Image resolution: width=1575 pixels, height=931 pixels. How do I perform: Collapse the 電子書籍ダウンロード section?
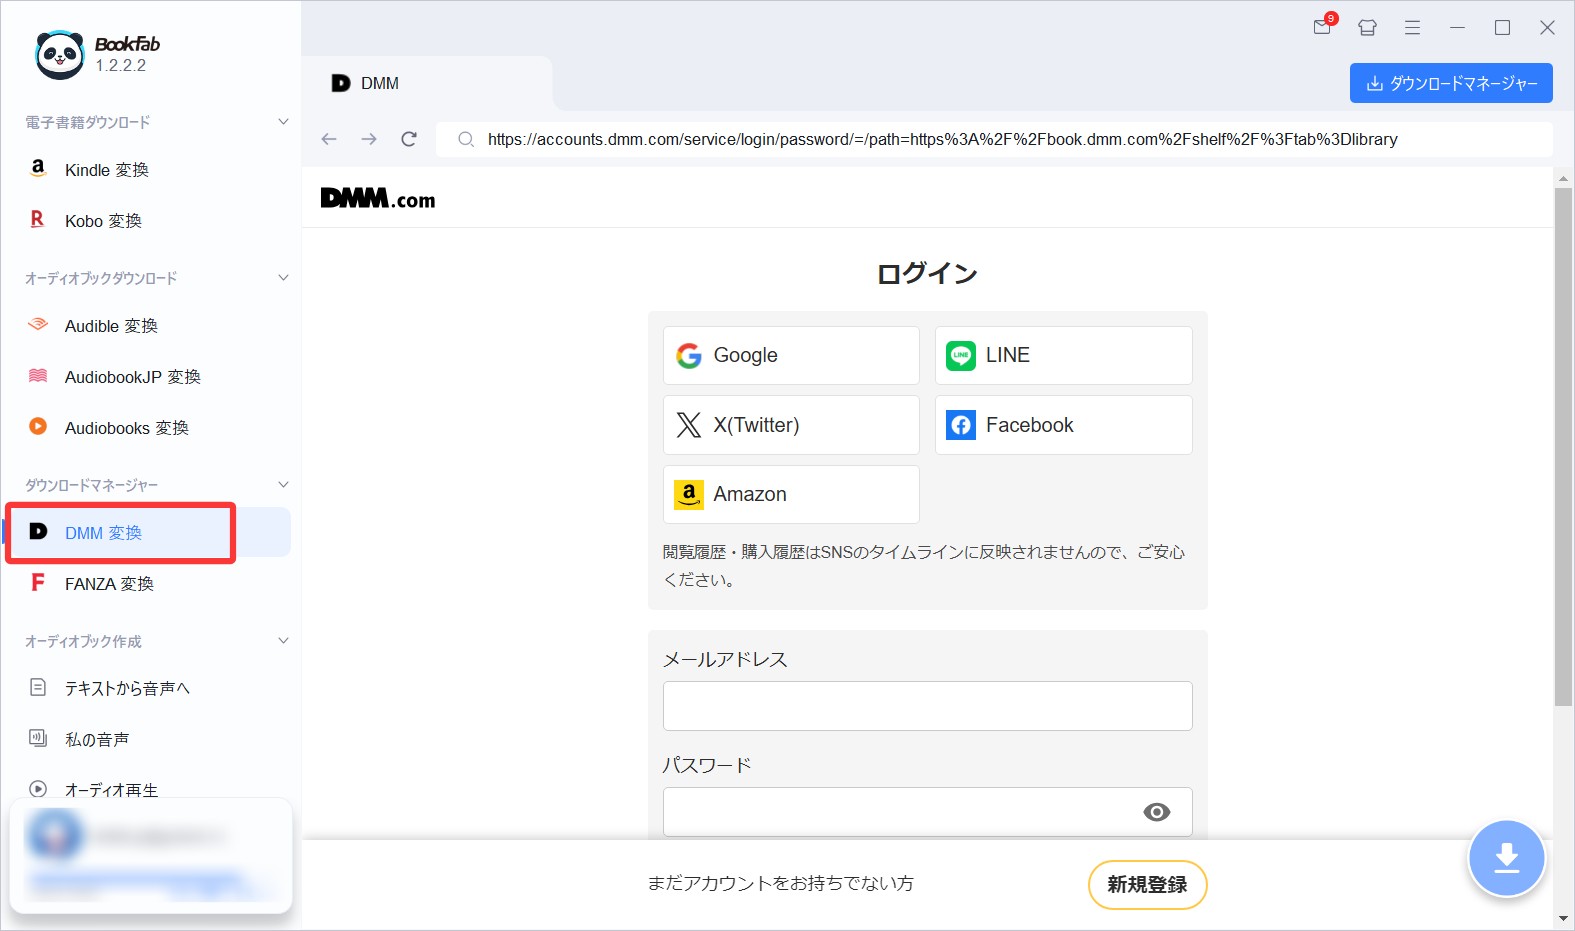coord(283,122)
